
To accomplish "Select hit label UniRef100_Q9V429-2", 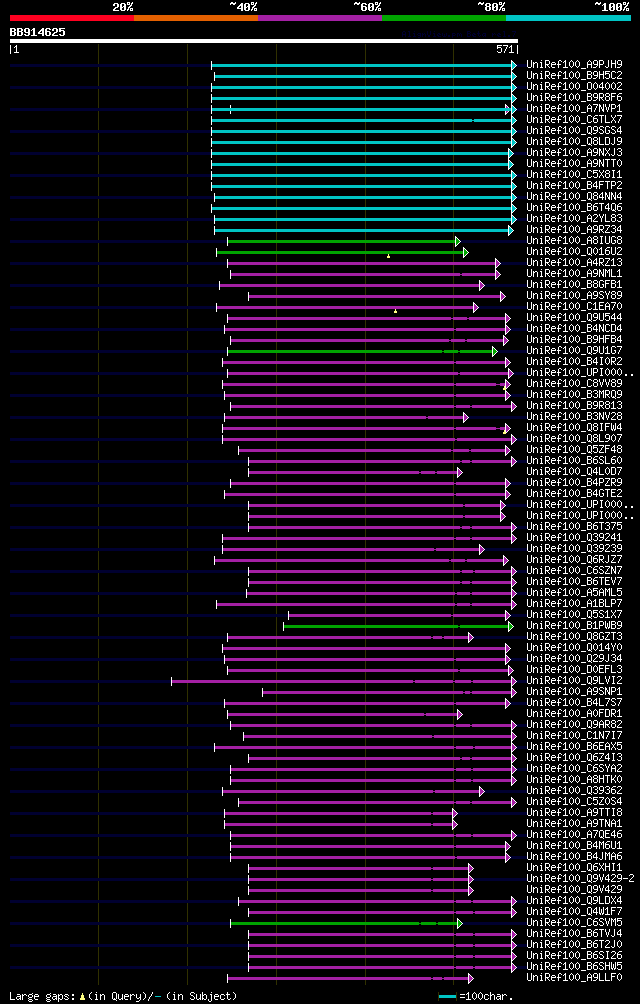I will pos(580,878).
